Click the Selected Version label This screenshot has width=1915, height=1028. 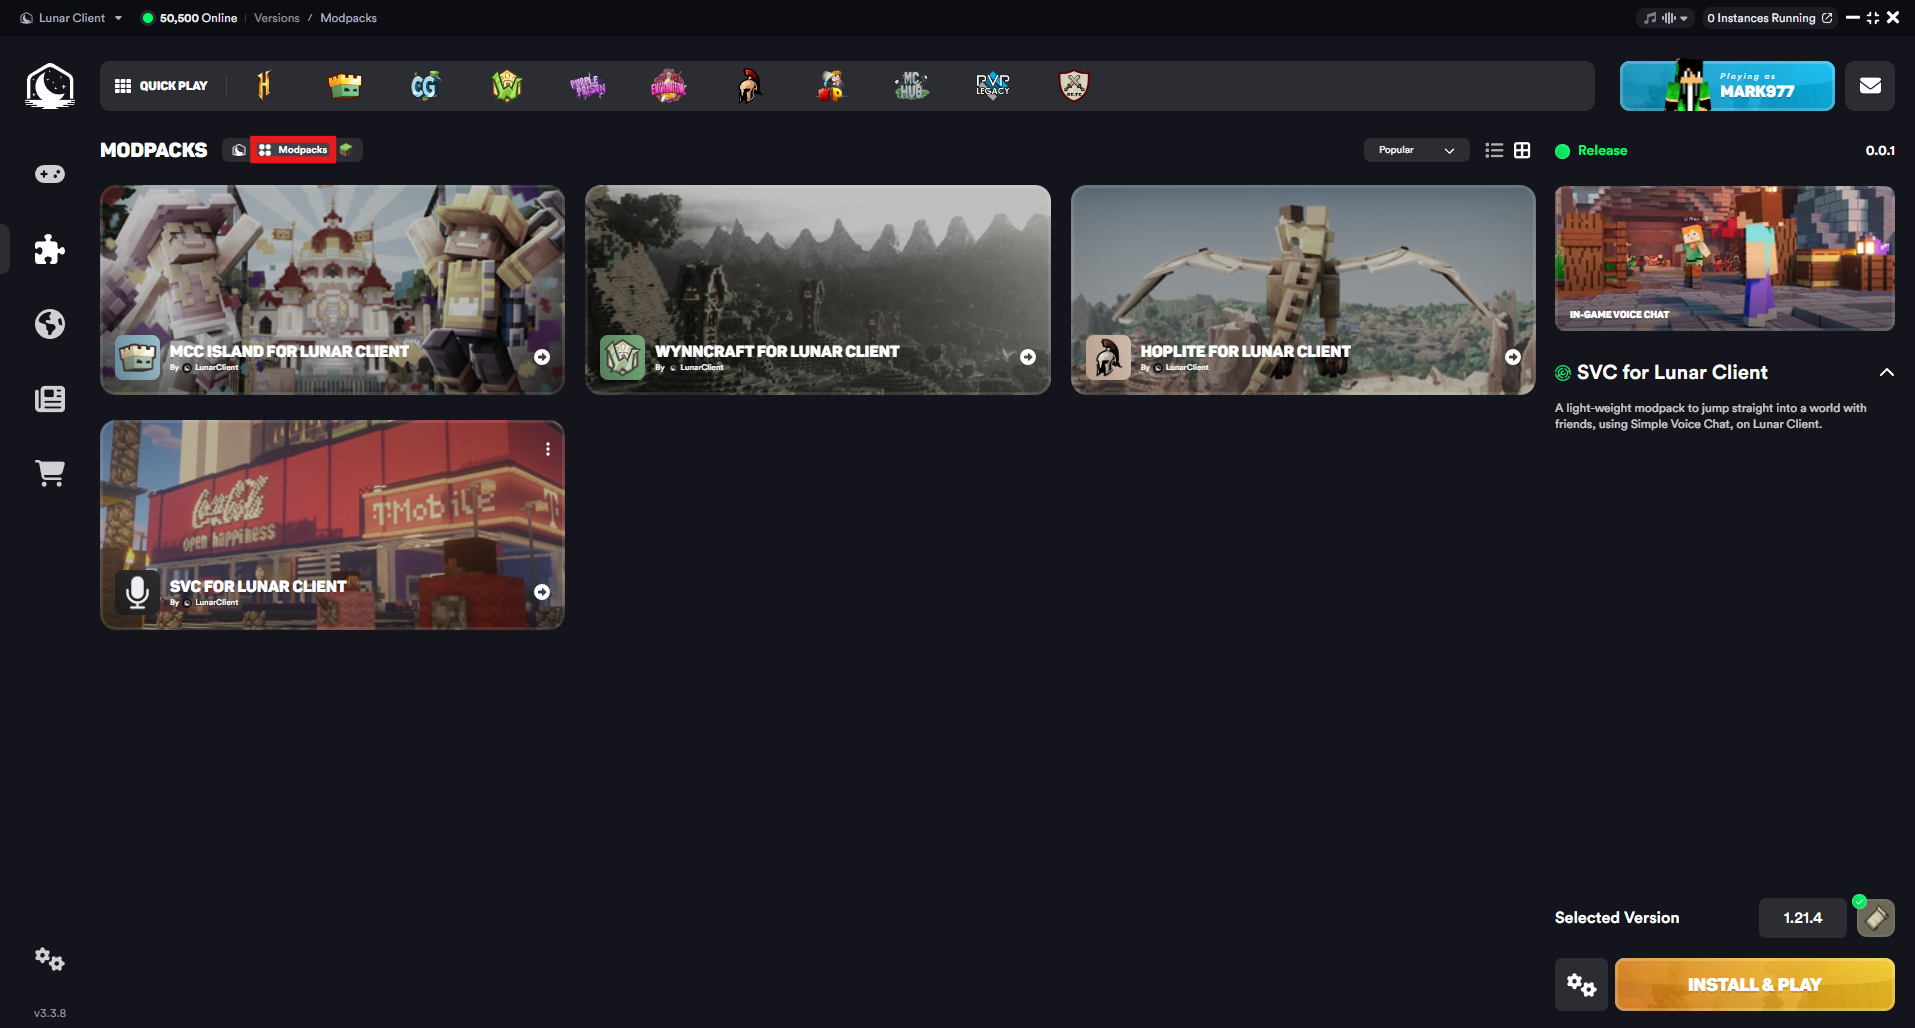point(1617,918)
